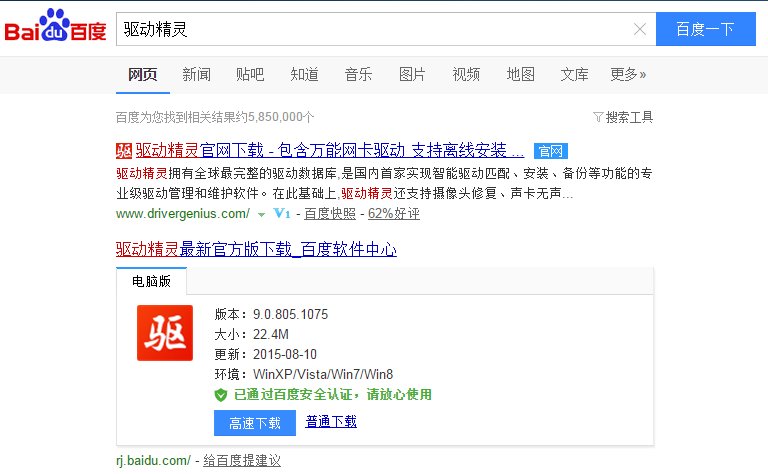Click the V1 credibility icon
This screenshot has height=474, width=768.
pos(281,214)
